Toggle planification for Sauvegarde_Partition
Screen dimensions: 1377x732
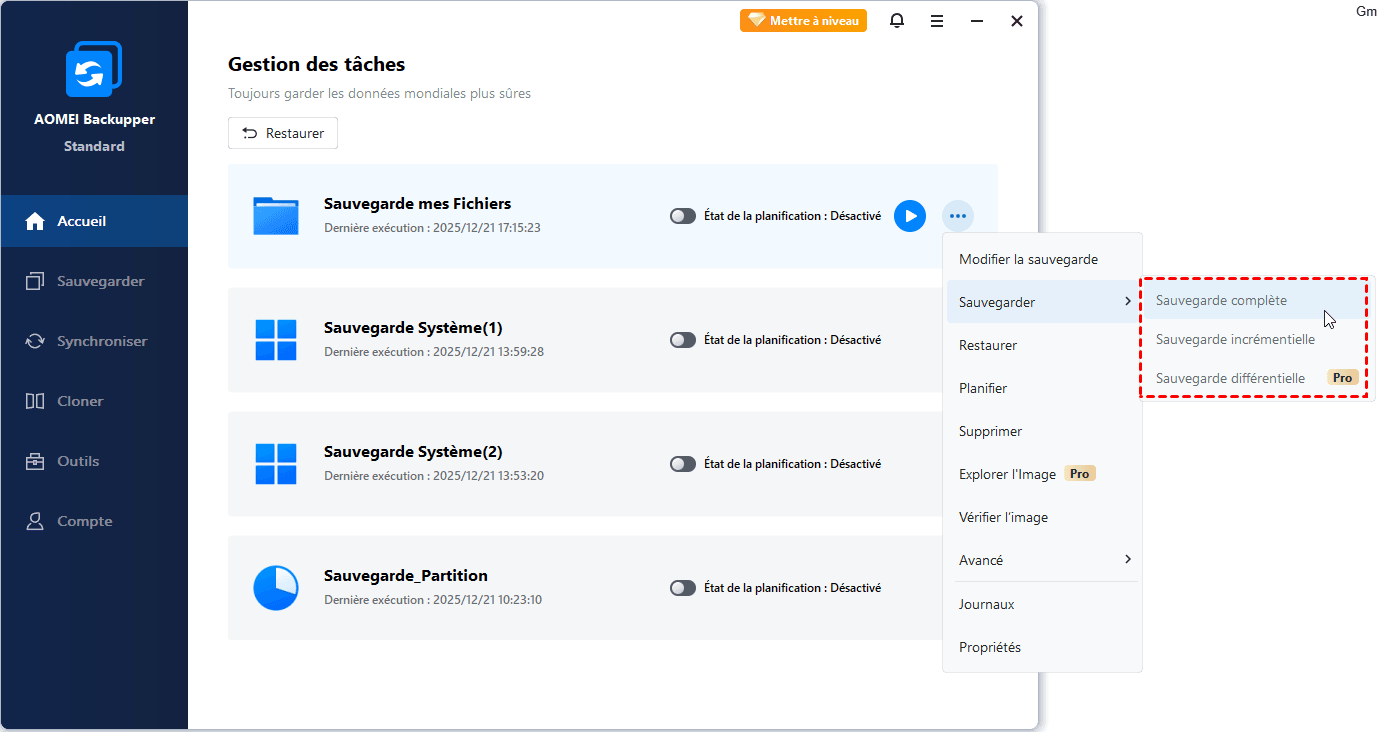(x=683, y=588)
